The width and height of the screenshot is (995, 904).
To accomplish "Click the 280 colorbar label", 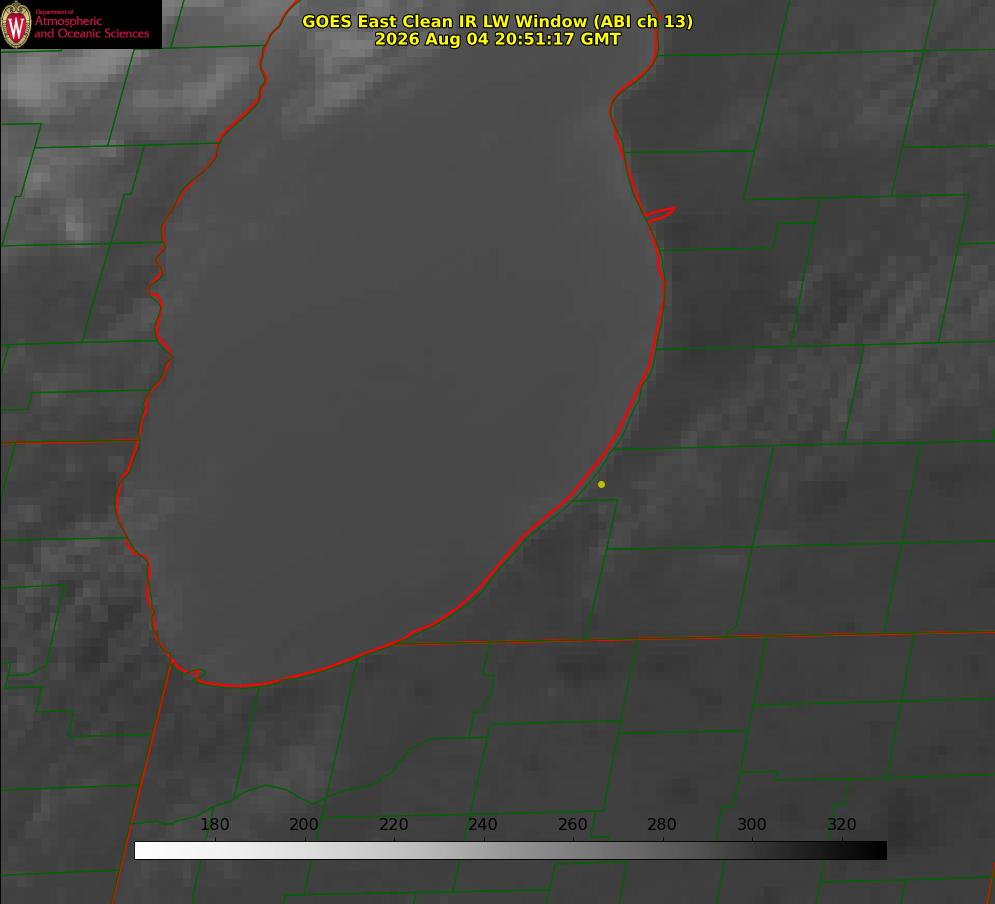I will click(662, 825).
